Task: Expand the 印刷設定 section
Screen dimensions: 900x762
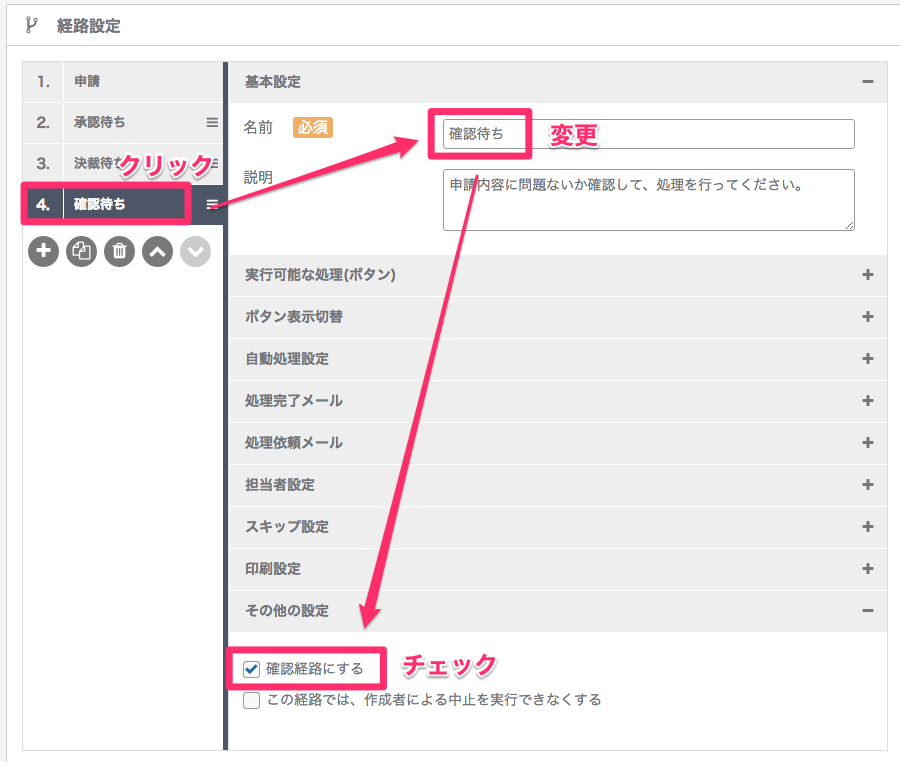Action: (868, 569)
